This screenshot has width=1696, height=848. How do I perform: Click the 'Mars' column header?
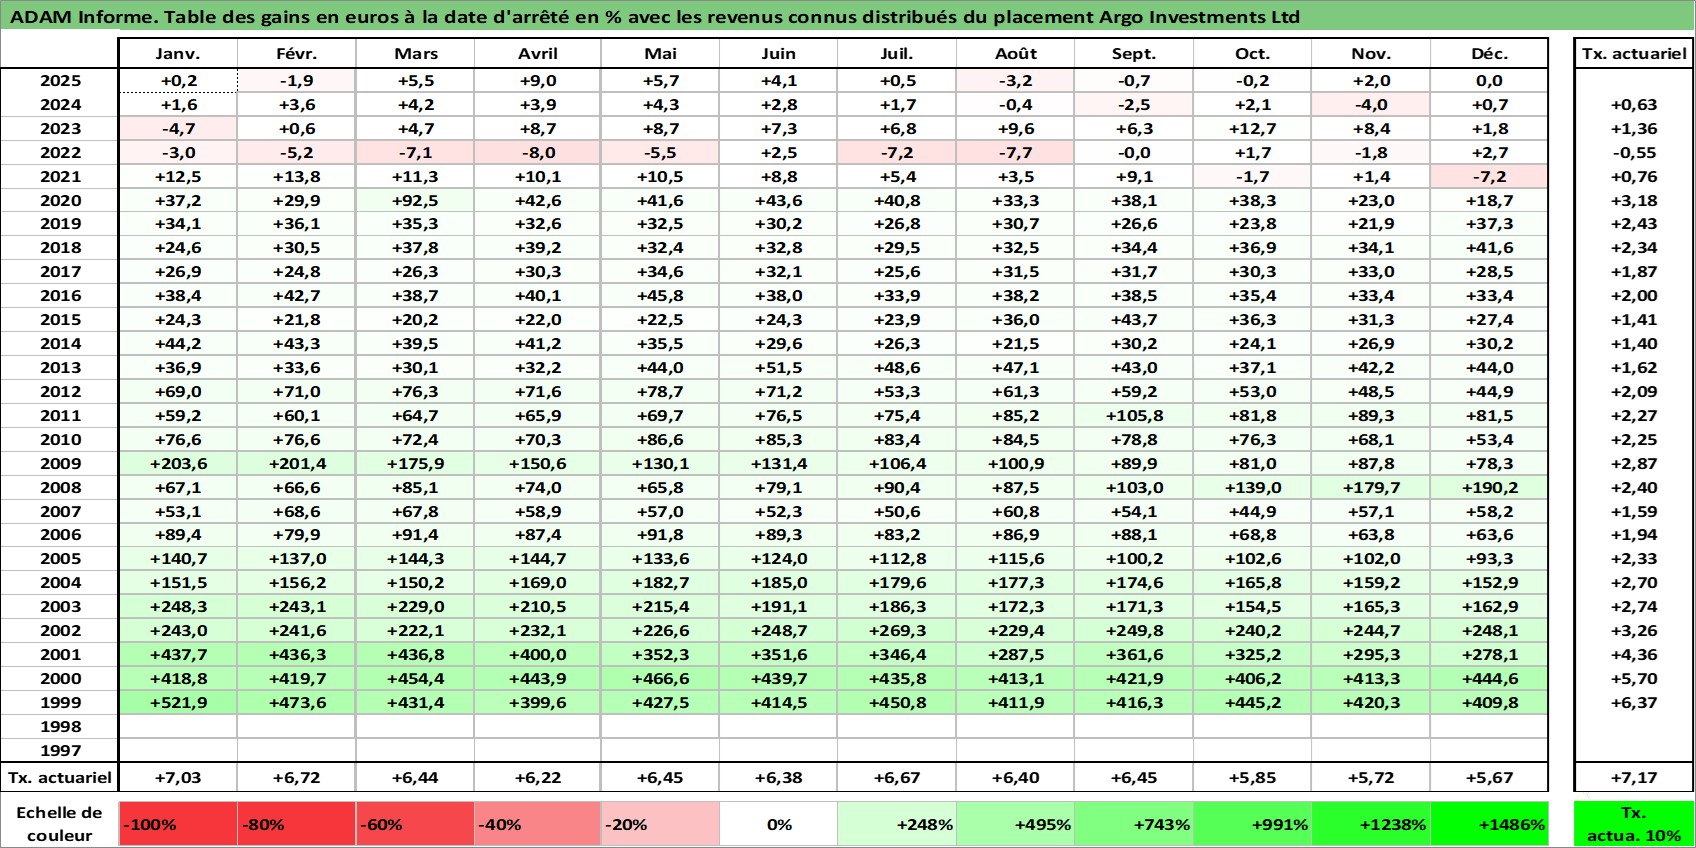click(416, 54)
